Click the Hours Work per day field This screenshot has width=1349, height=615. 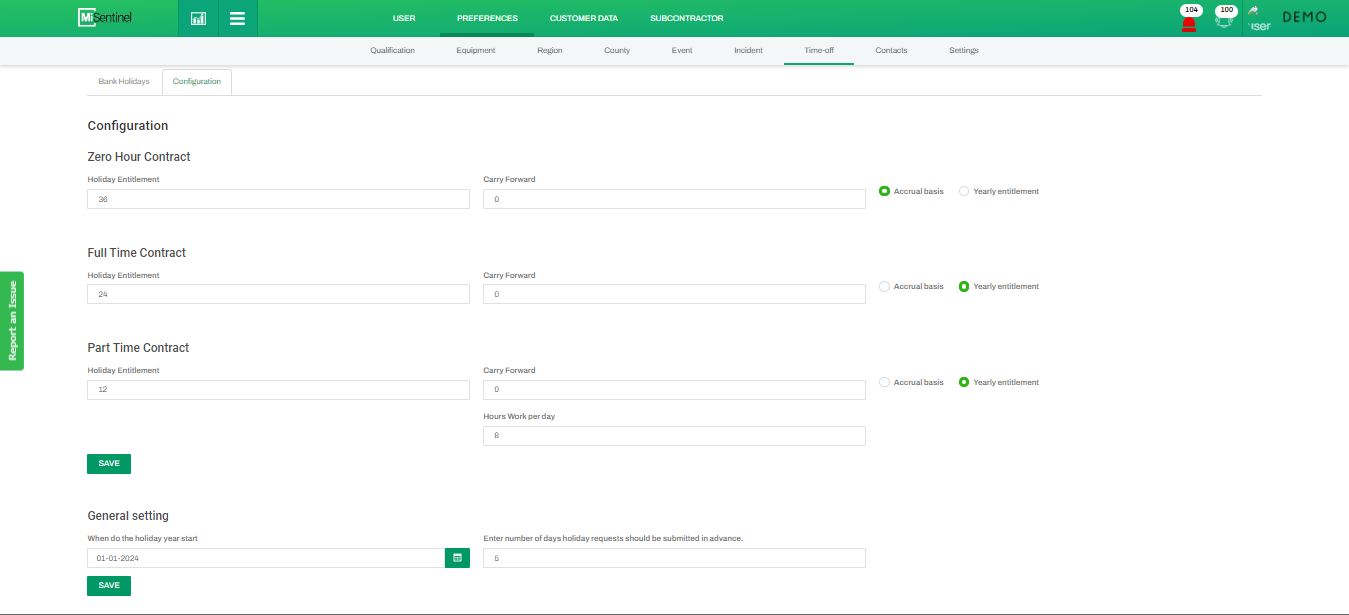[x=674, y=436]
